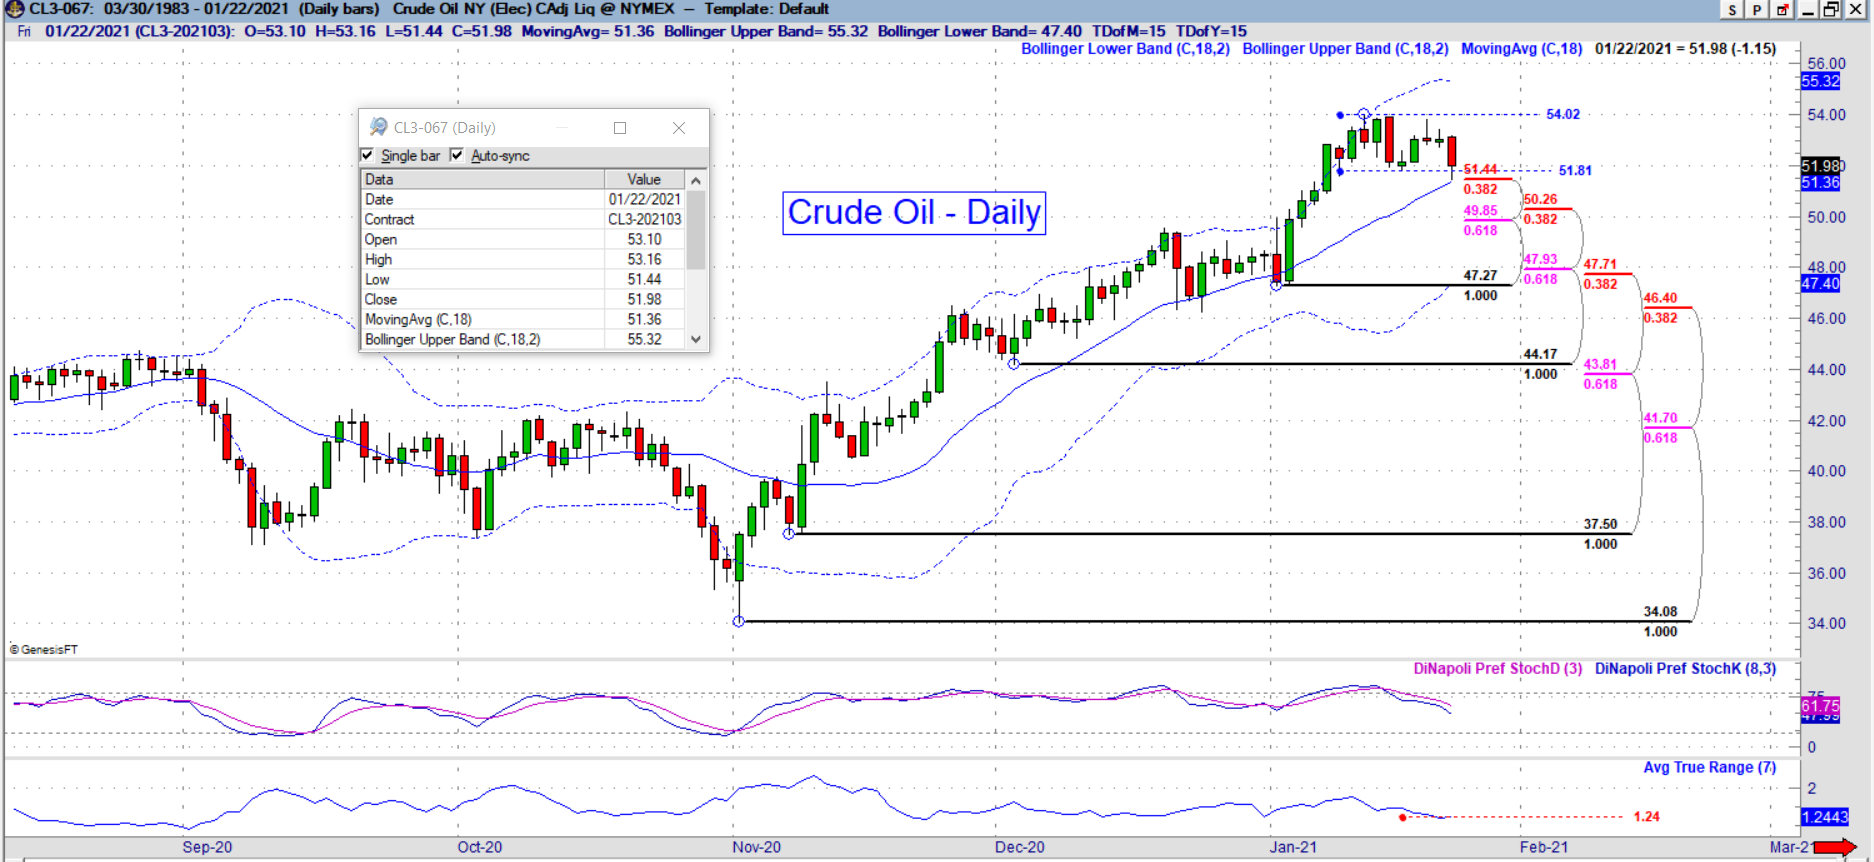Click the data window scrollbar up arrow
Screen dimensions: 1874x862
point(696,180)
